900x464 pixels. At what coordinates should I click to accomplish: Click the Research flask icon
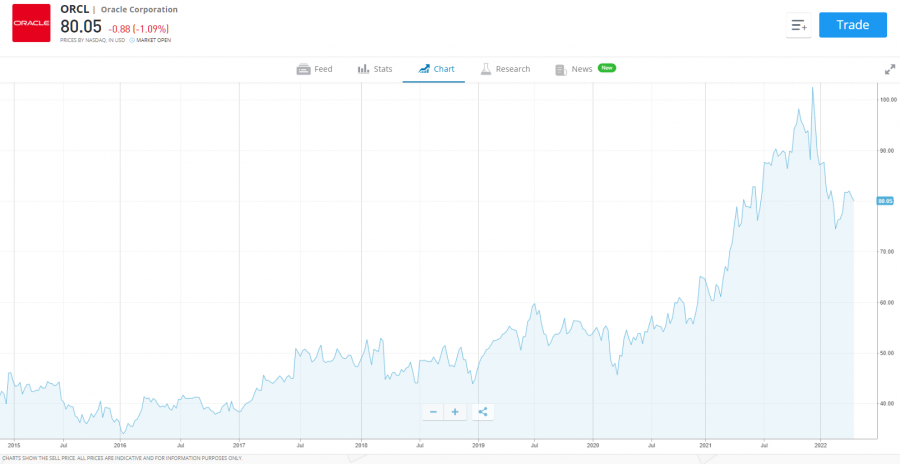point(486,69)
